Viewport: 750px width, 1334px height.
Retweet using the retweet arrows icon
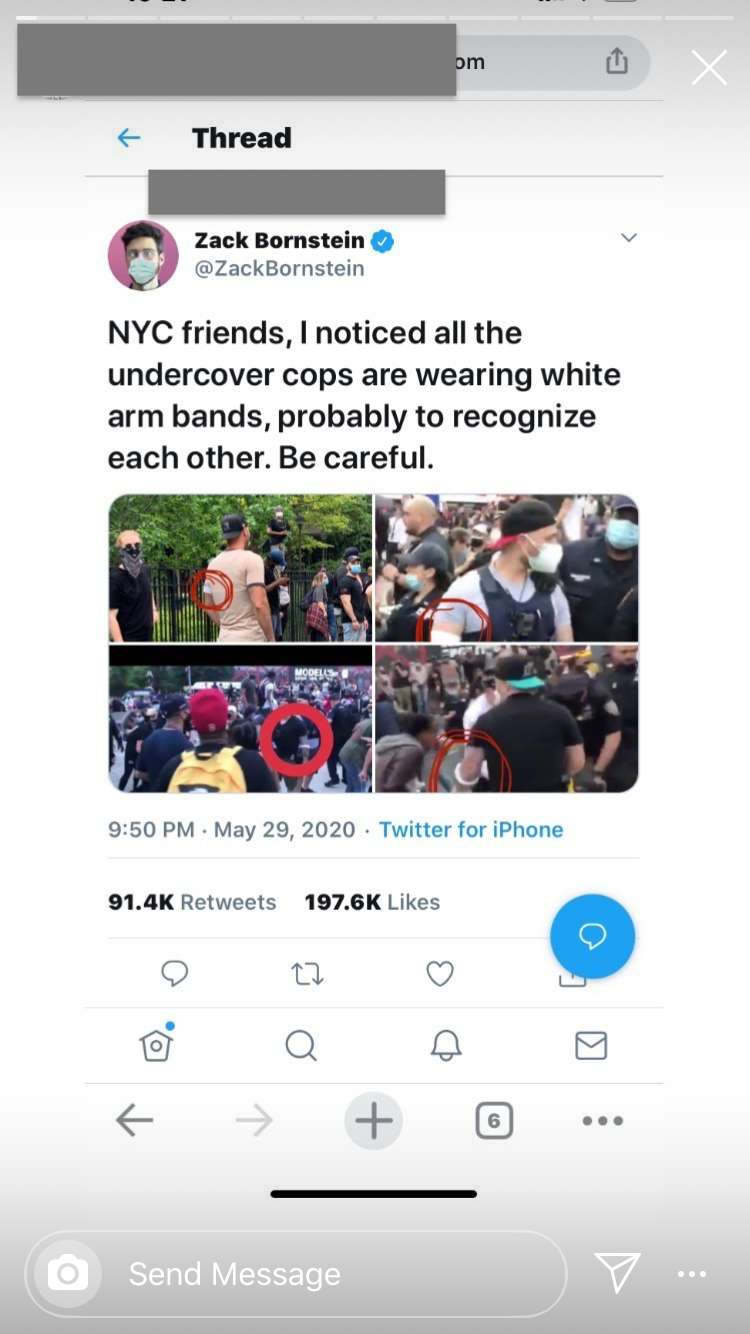(307, 973)
